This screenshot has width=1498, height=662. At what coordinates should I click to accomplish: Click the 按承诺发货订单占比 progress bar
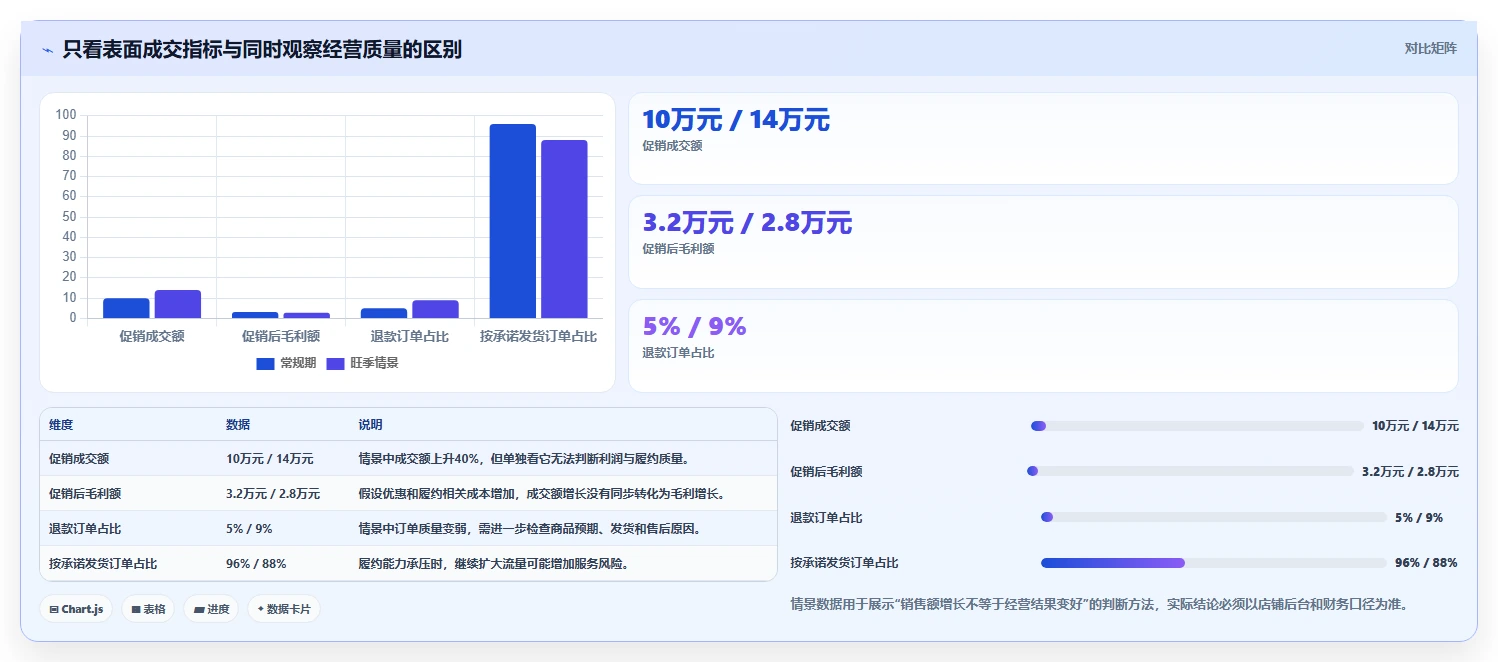point(1214,563)
